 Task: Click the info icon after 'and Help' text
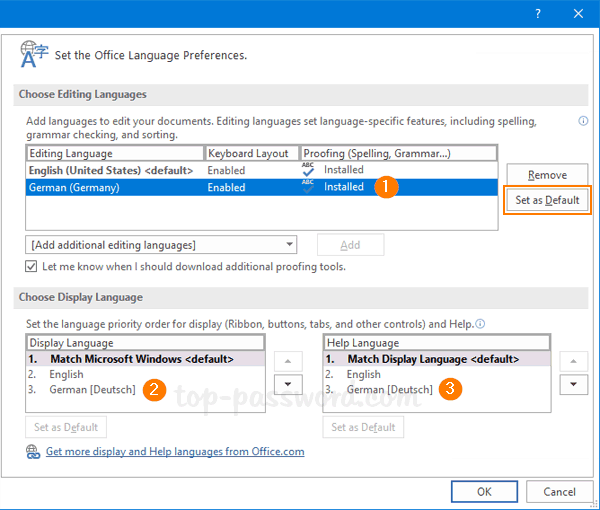tap(481, 324)
